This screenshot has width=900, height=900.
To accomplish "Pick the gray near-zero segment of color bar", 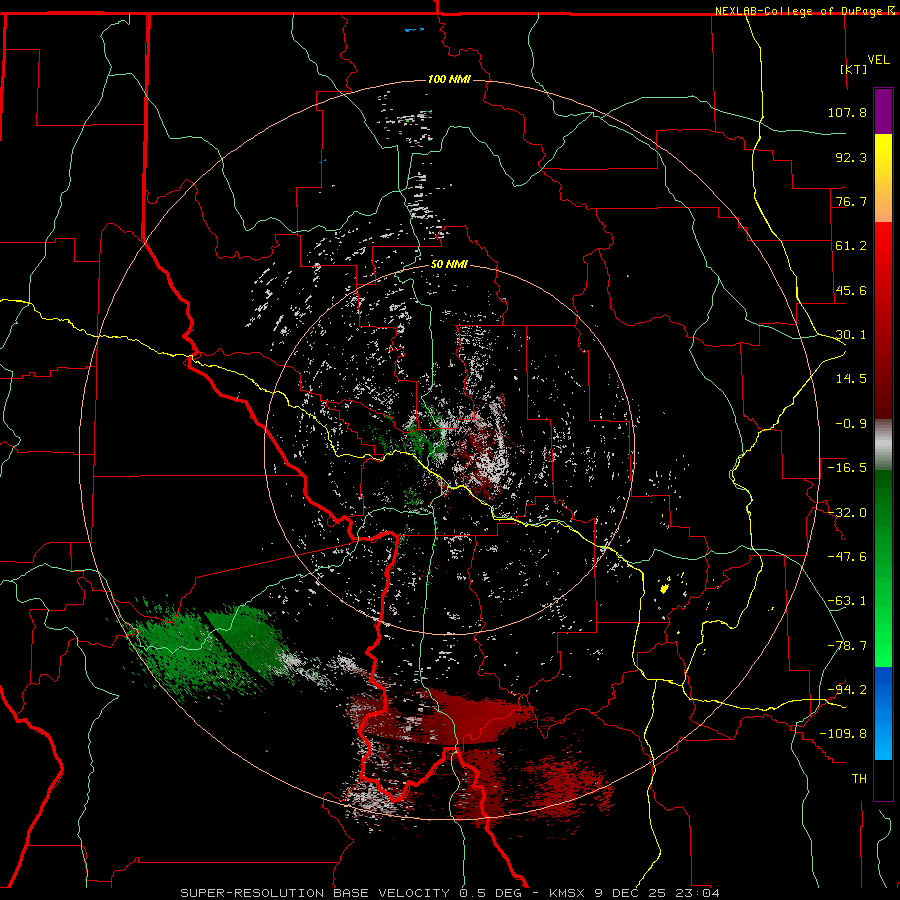I will pos(883,444).
